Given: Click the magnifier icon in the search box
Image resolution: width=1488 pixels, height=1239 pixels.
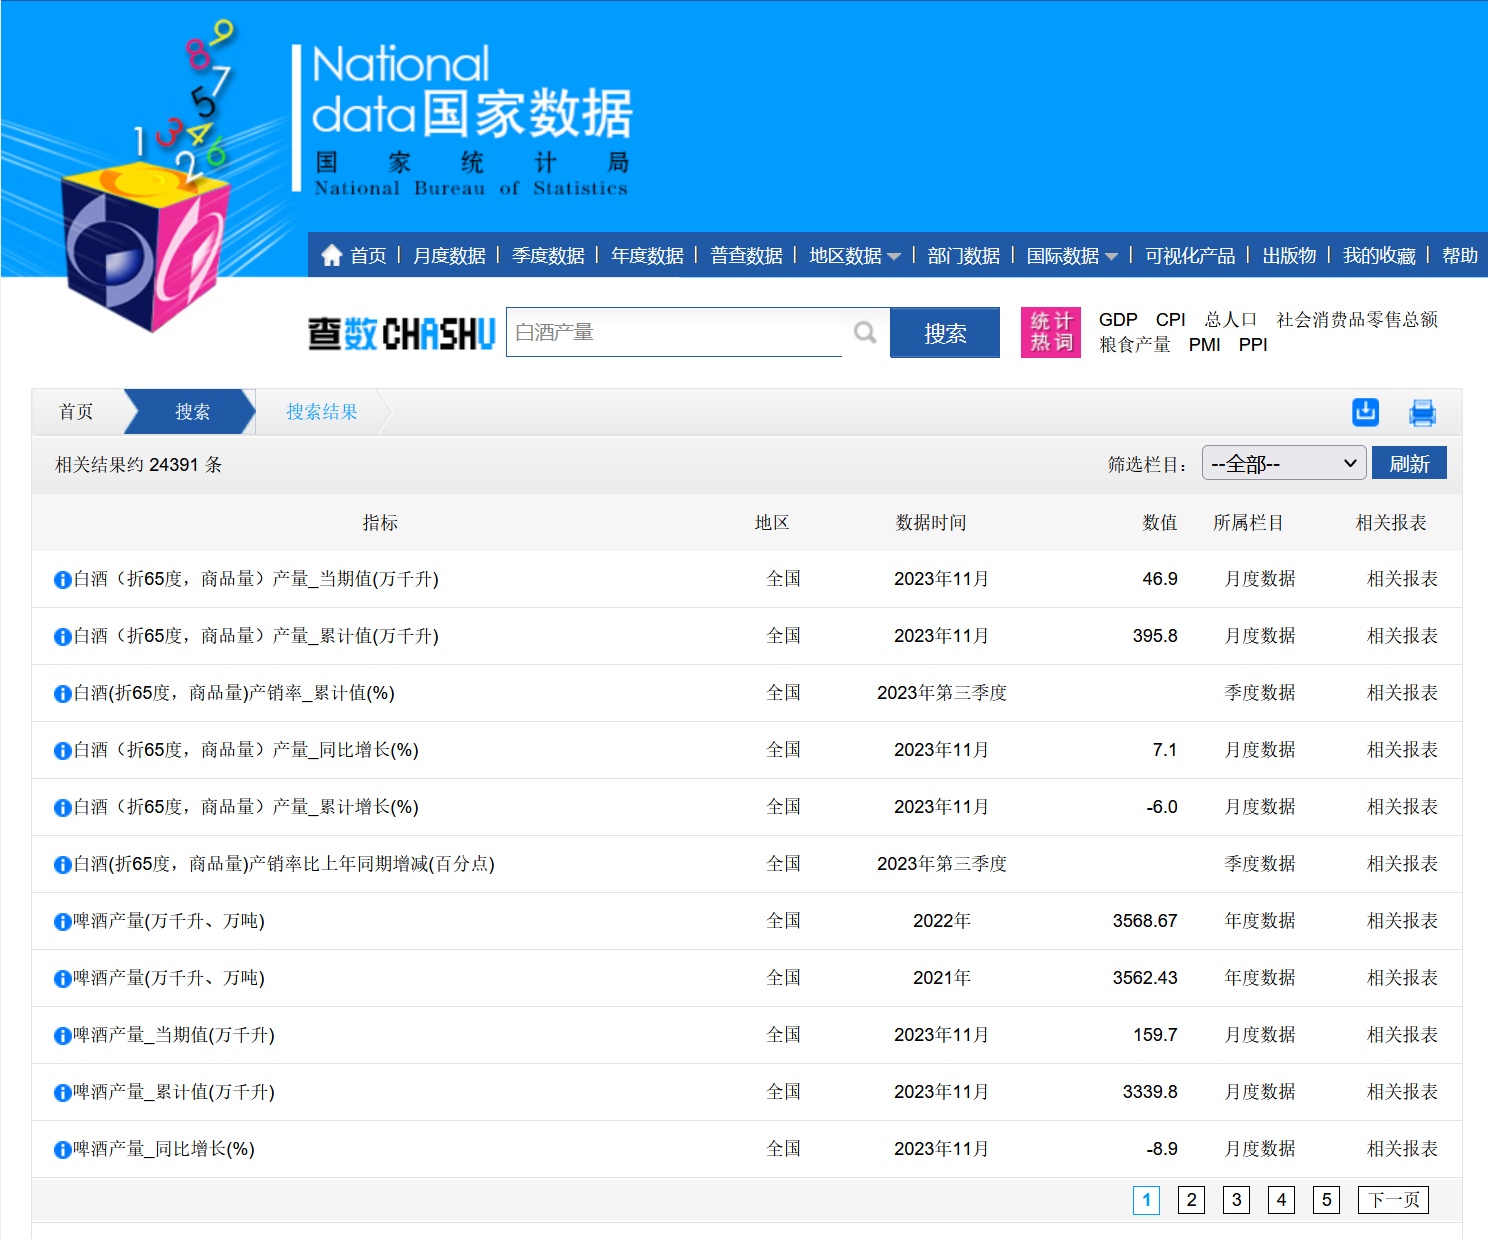Looking at the screenshot, I should click(x=865, y=333).
